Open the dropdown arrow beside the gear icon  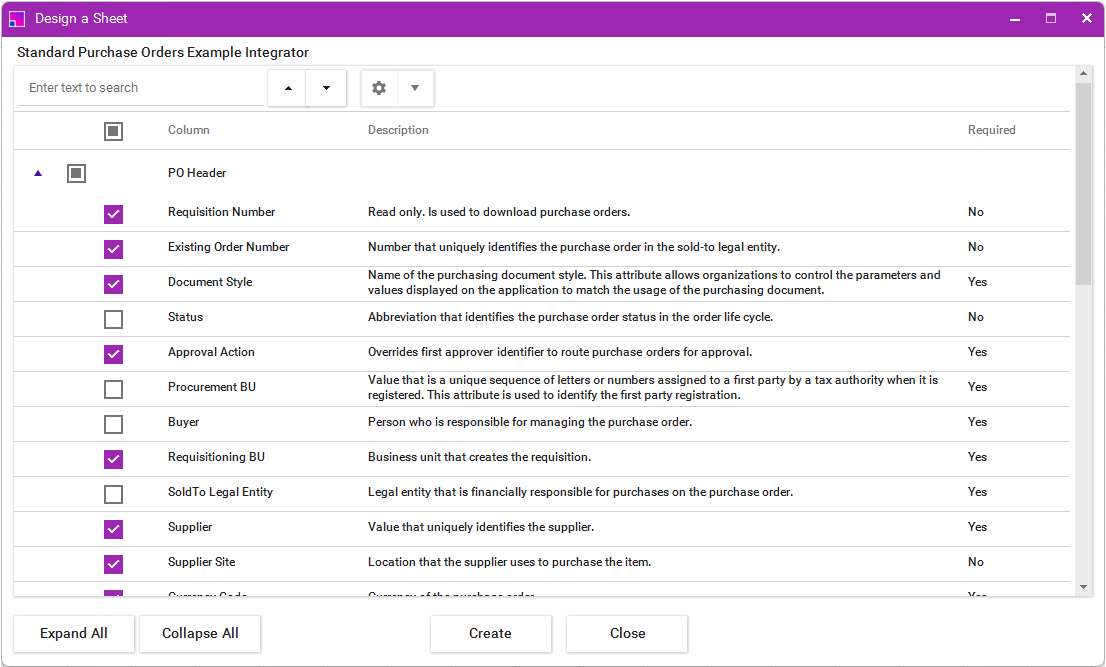tap(415, 88)
